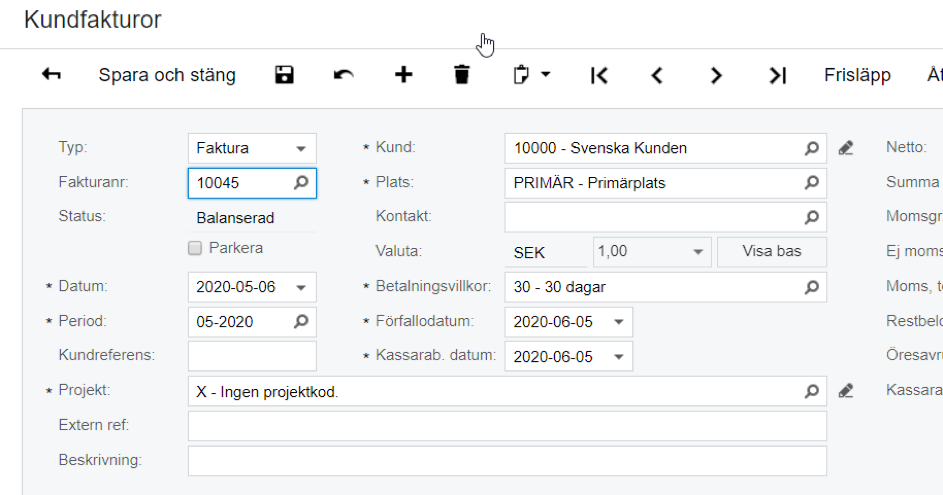Screen dimensions: 943x495
Task: Click the Visa bas button
Action: click(x=771, y=251)
